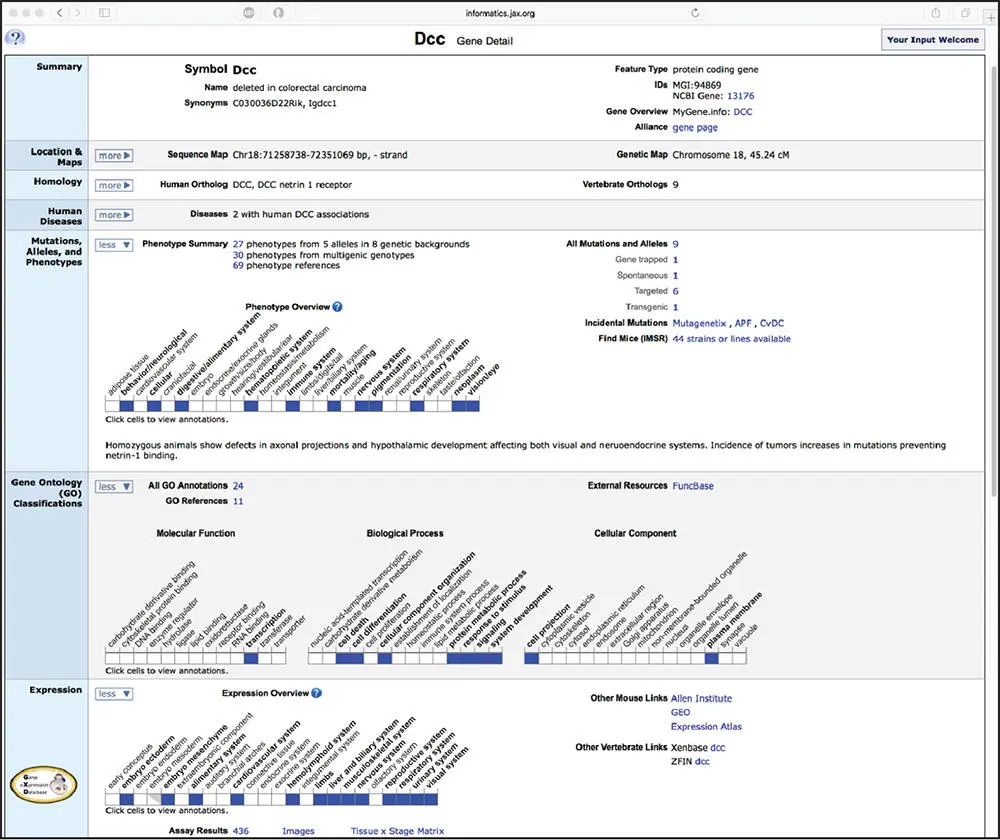Go forward in browser history

click(x=78, y=13)
